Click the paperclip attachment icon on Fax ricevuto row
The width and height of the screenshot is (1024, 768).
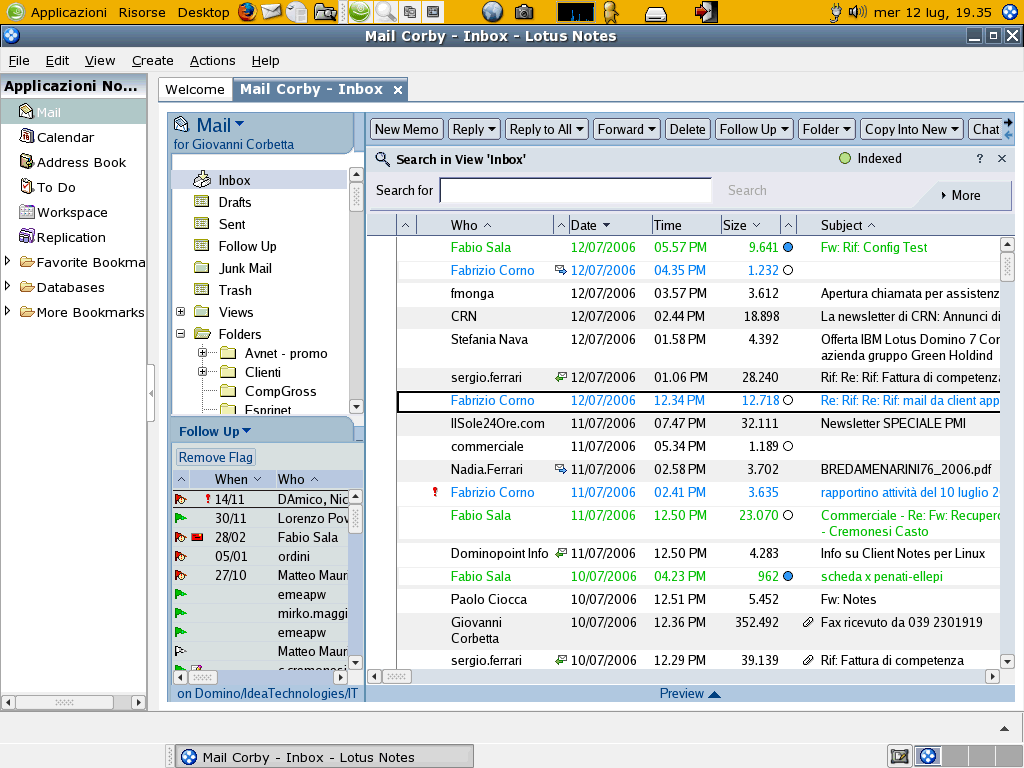808,622
